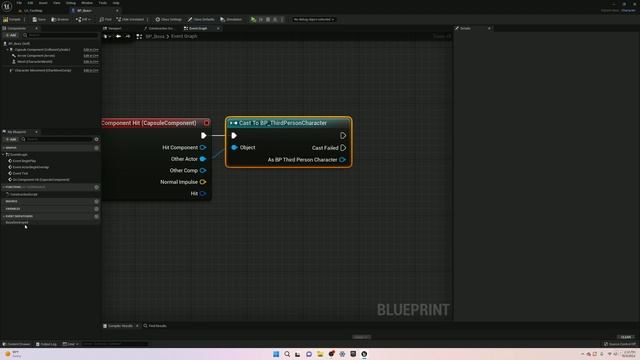Click the Find toolbar button
The height and width of the screenshot is (360, 640).
click(106, 19)
